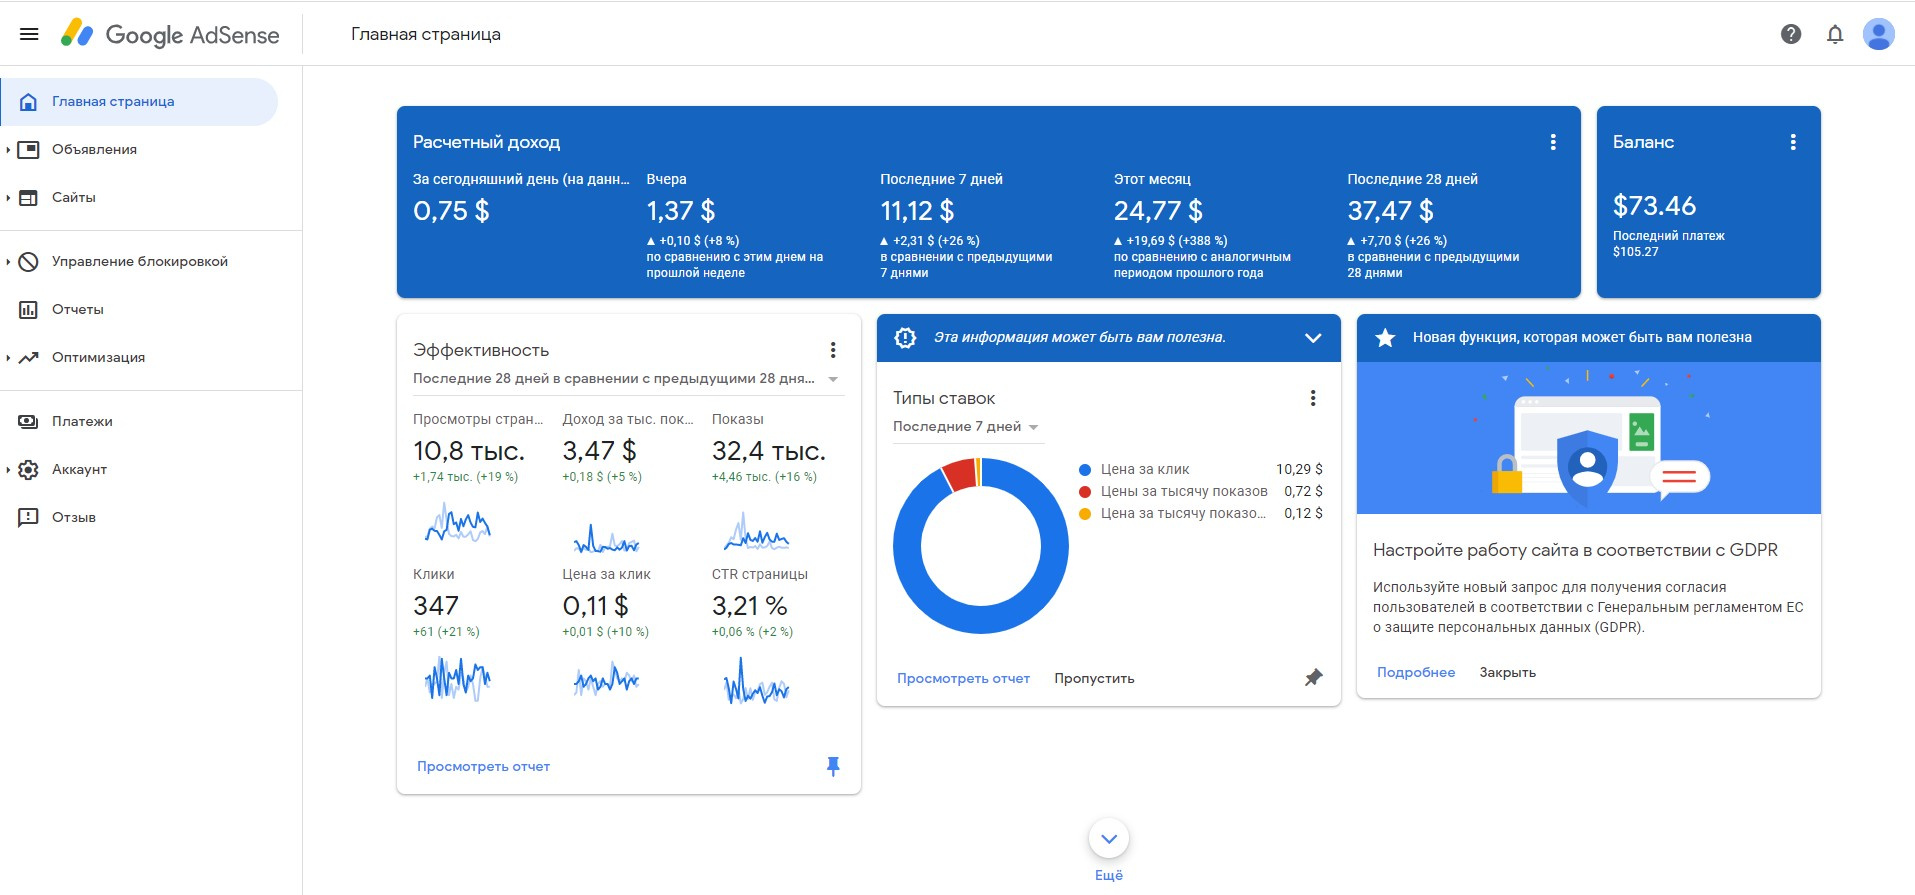Click the Ещё show more button
Image resolution: width=1915 pixels, height=895 pixels.
click(x=1108, y=840)
